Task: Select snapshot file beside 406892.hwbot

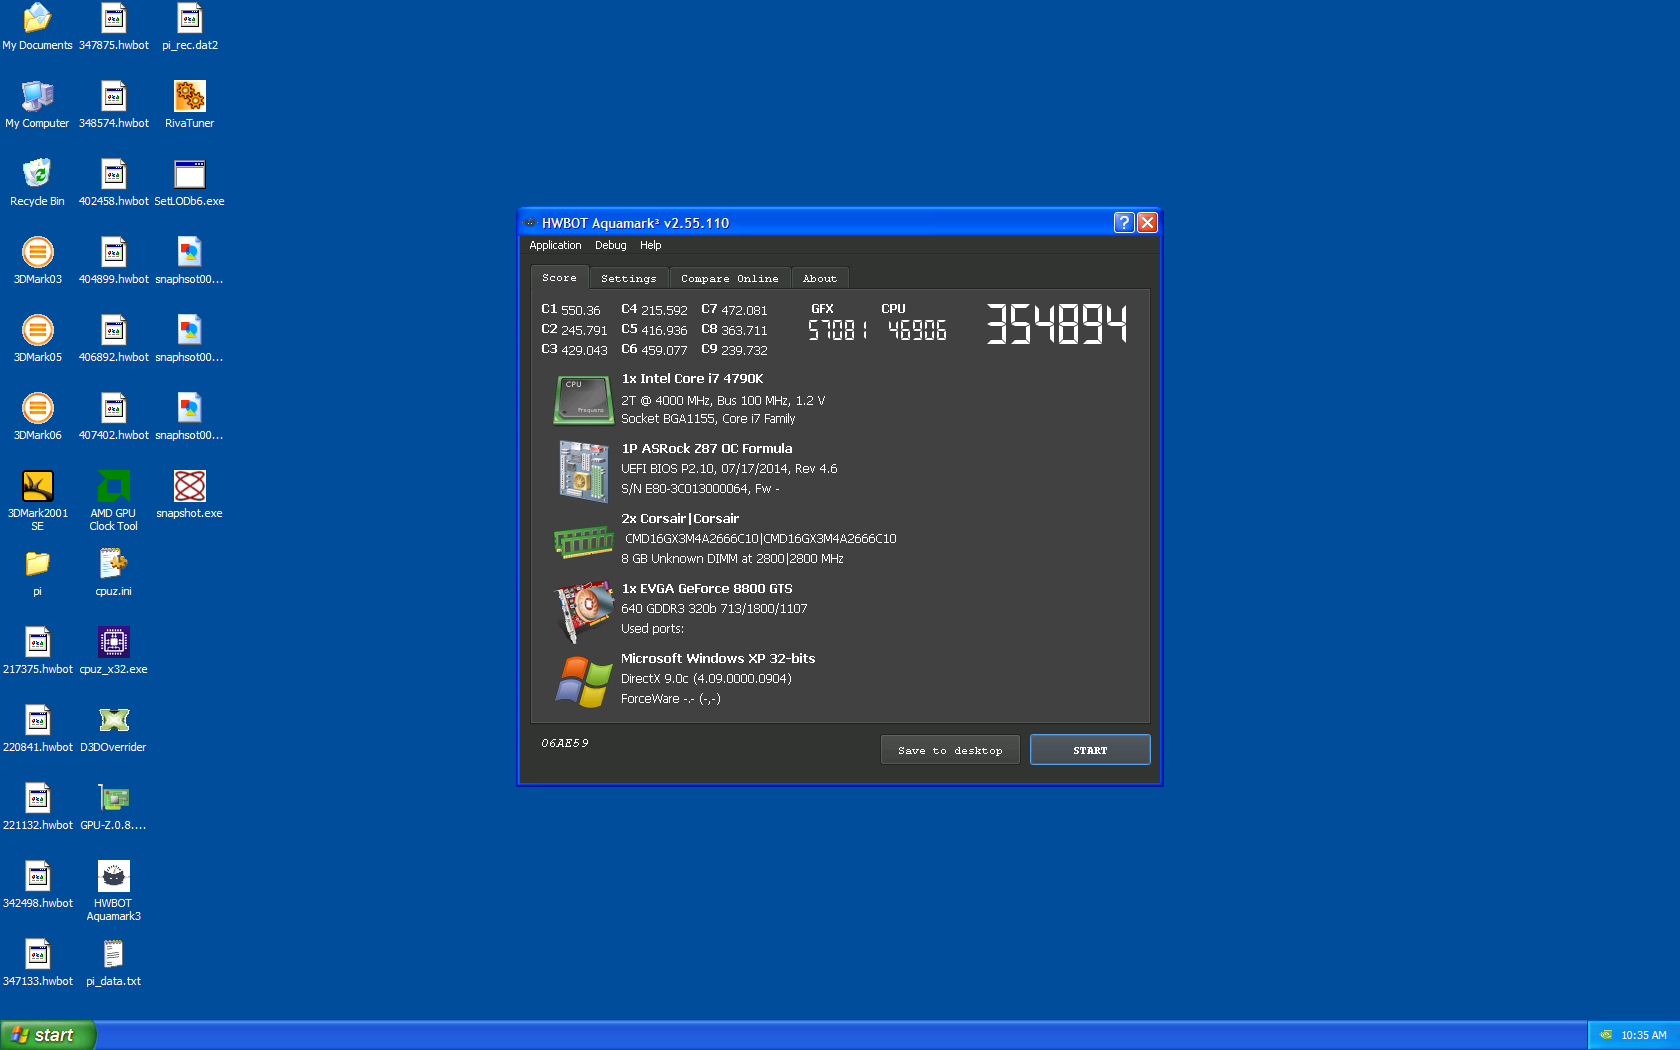Action: click(x=189, y=338)
